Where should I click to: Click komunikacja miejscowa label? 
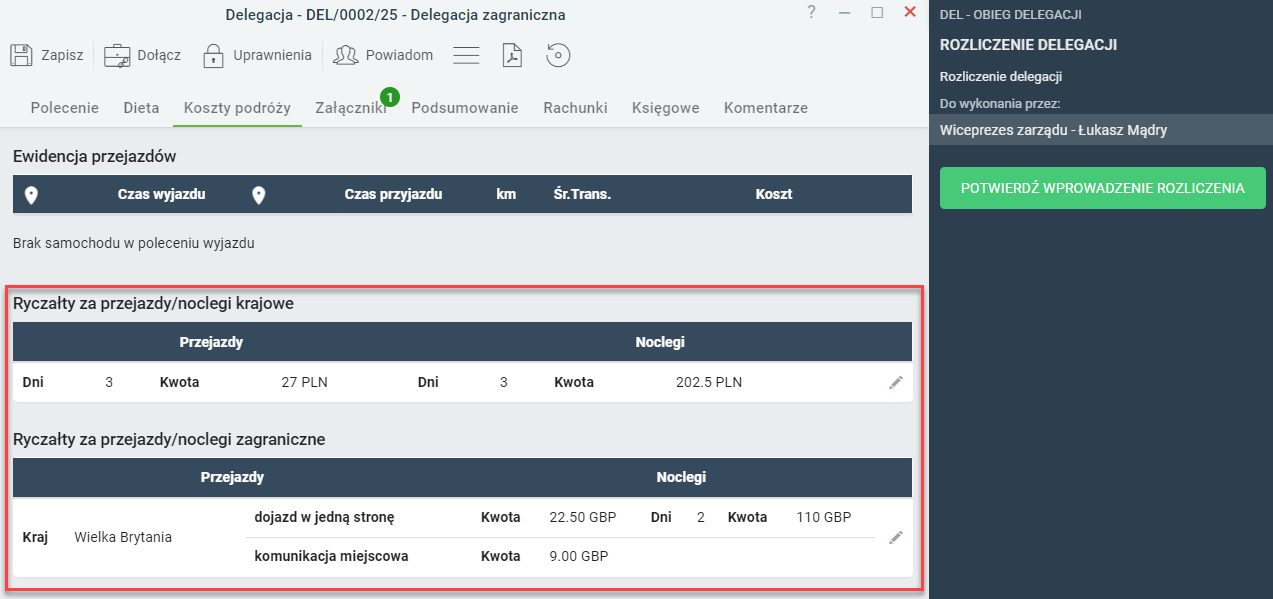click(x=331, y=556)
